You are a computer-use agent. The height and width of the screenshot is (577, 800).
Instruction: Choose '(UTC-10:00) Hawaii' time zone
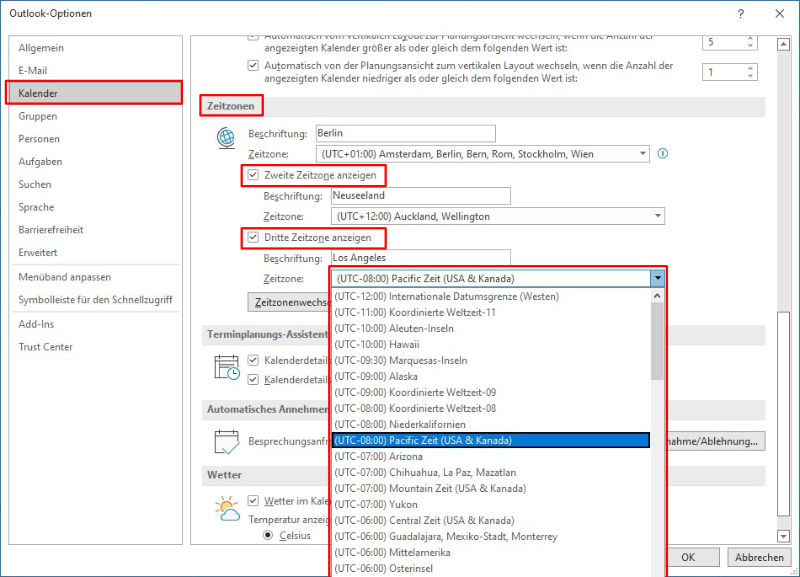(x=491, y=344)
